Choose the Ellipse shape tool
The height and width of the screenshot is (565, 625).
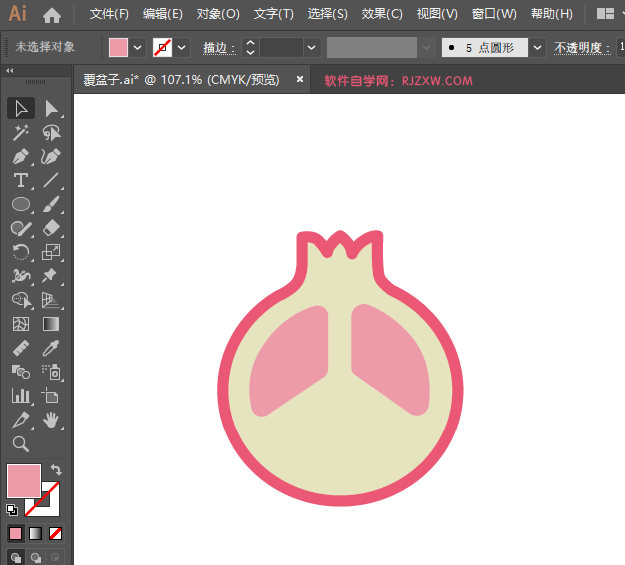pos(21,205)
